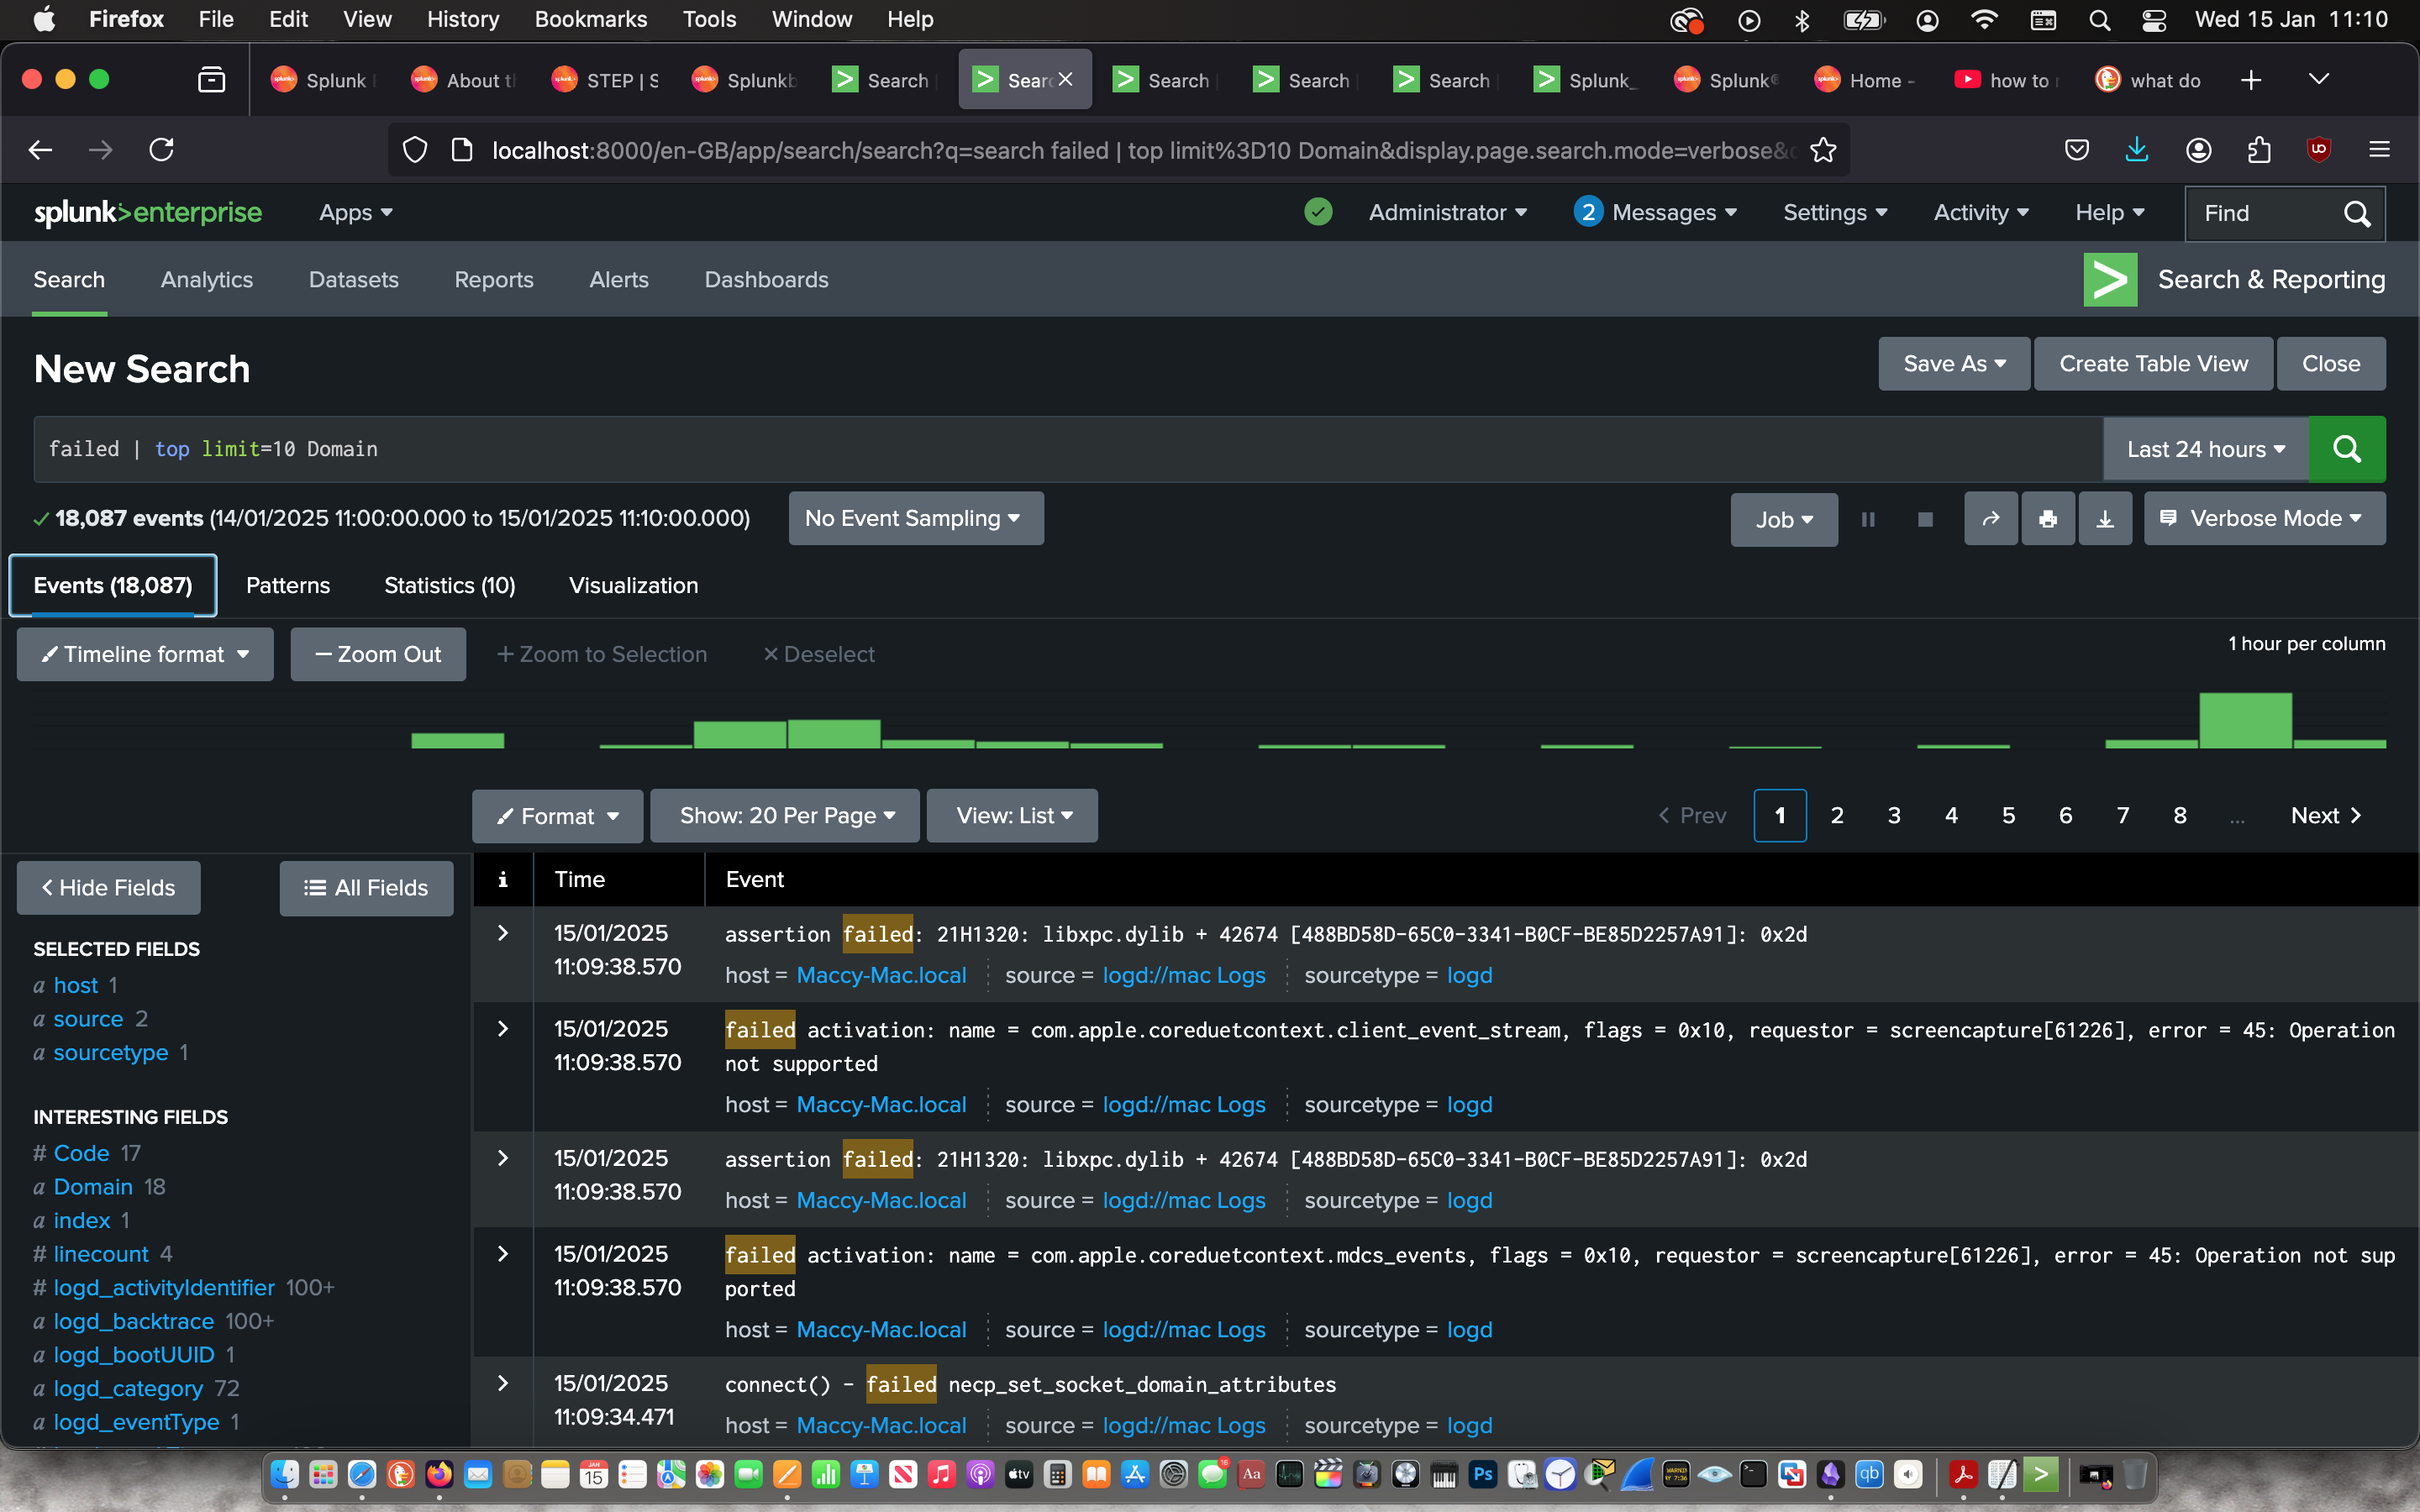Click the Domain interesting field link
This screenshot has width=2420, height=1512.
click(x=92, y=1186)
